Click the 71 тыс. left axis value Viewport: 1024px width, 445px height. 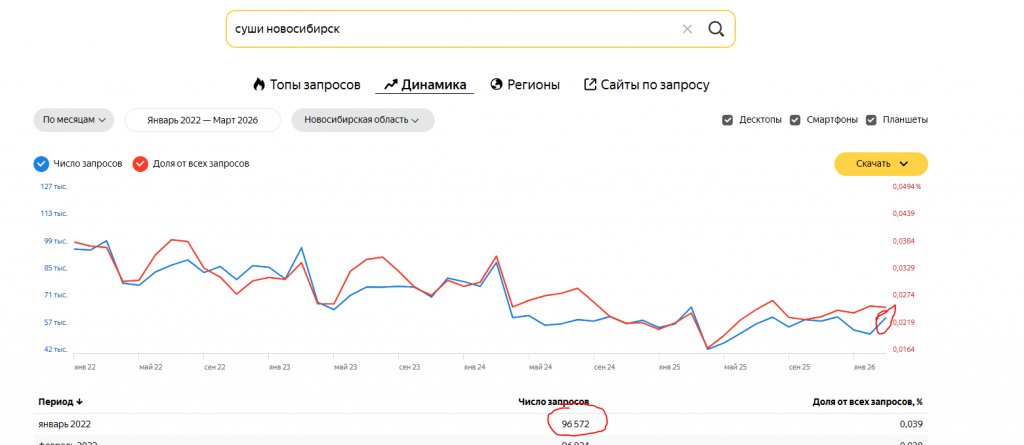(56, 295)
